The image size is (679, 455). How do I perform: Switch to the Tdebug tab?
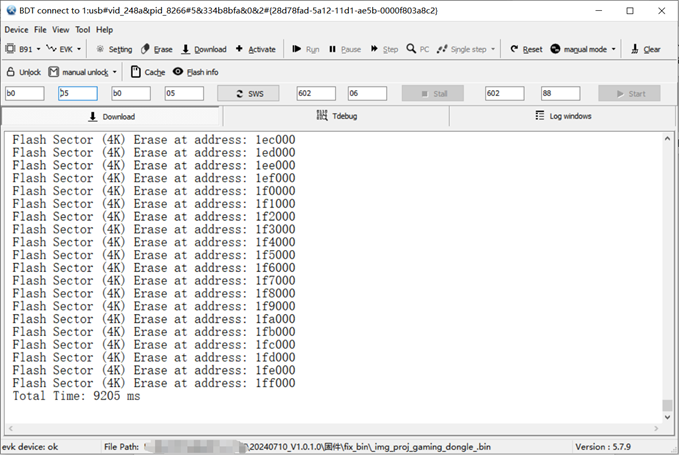point(335,116)
